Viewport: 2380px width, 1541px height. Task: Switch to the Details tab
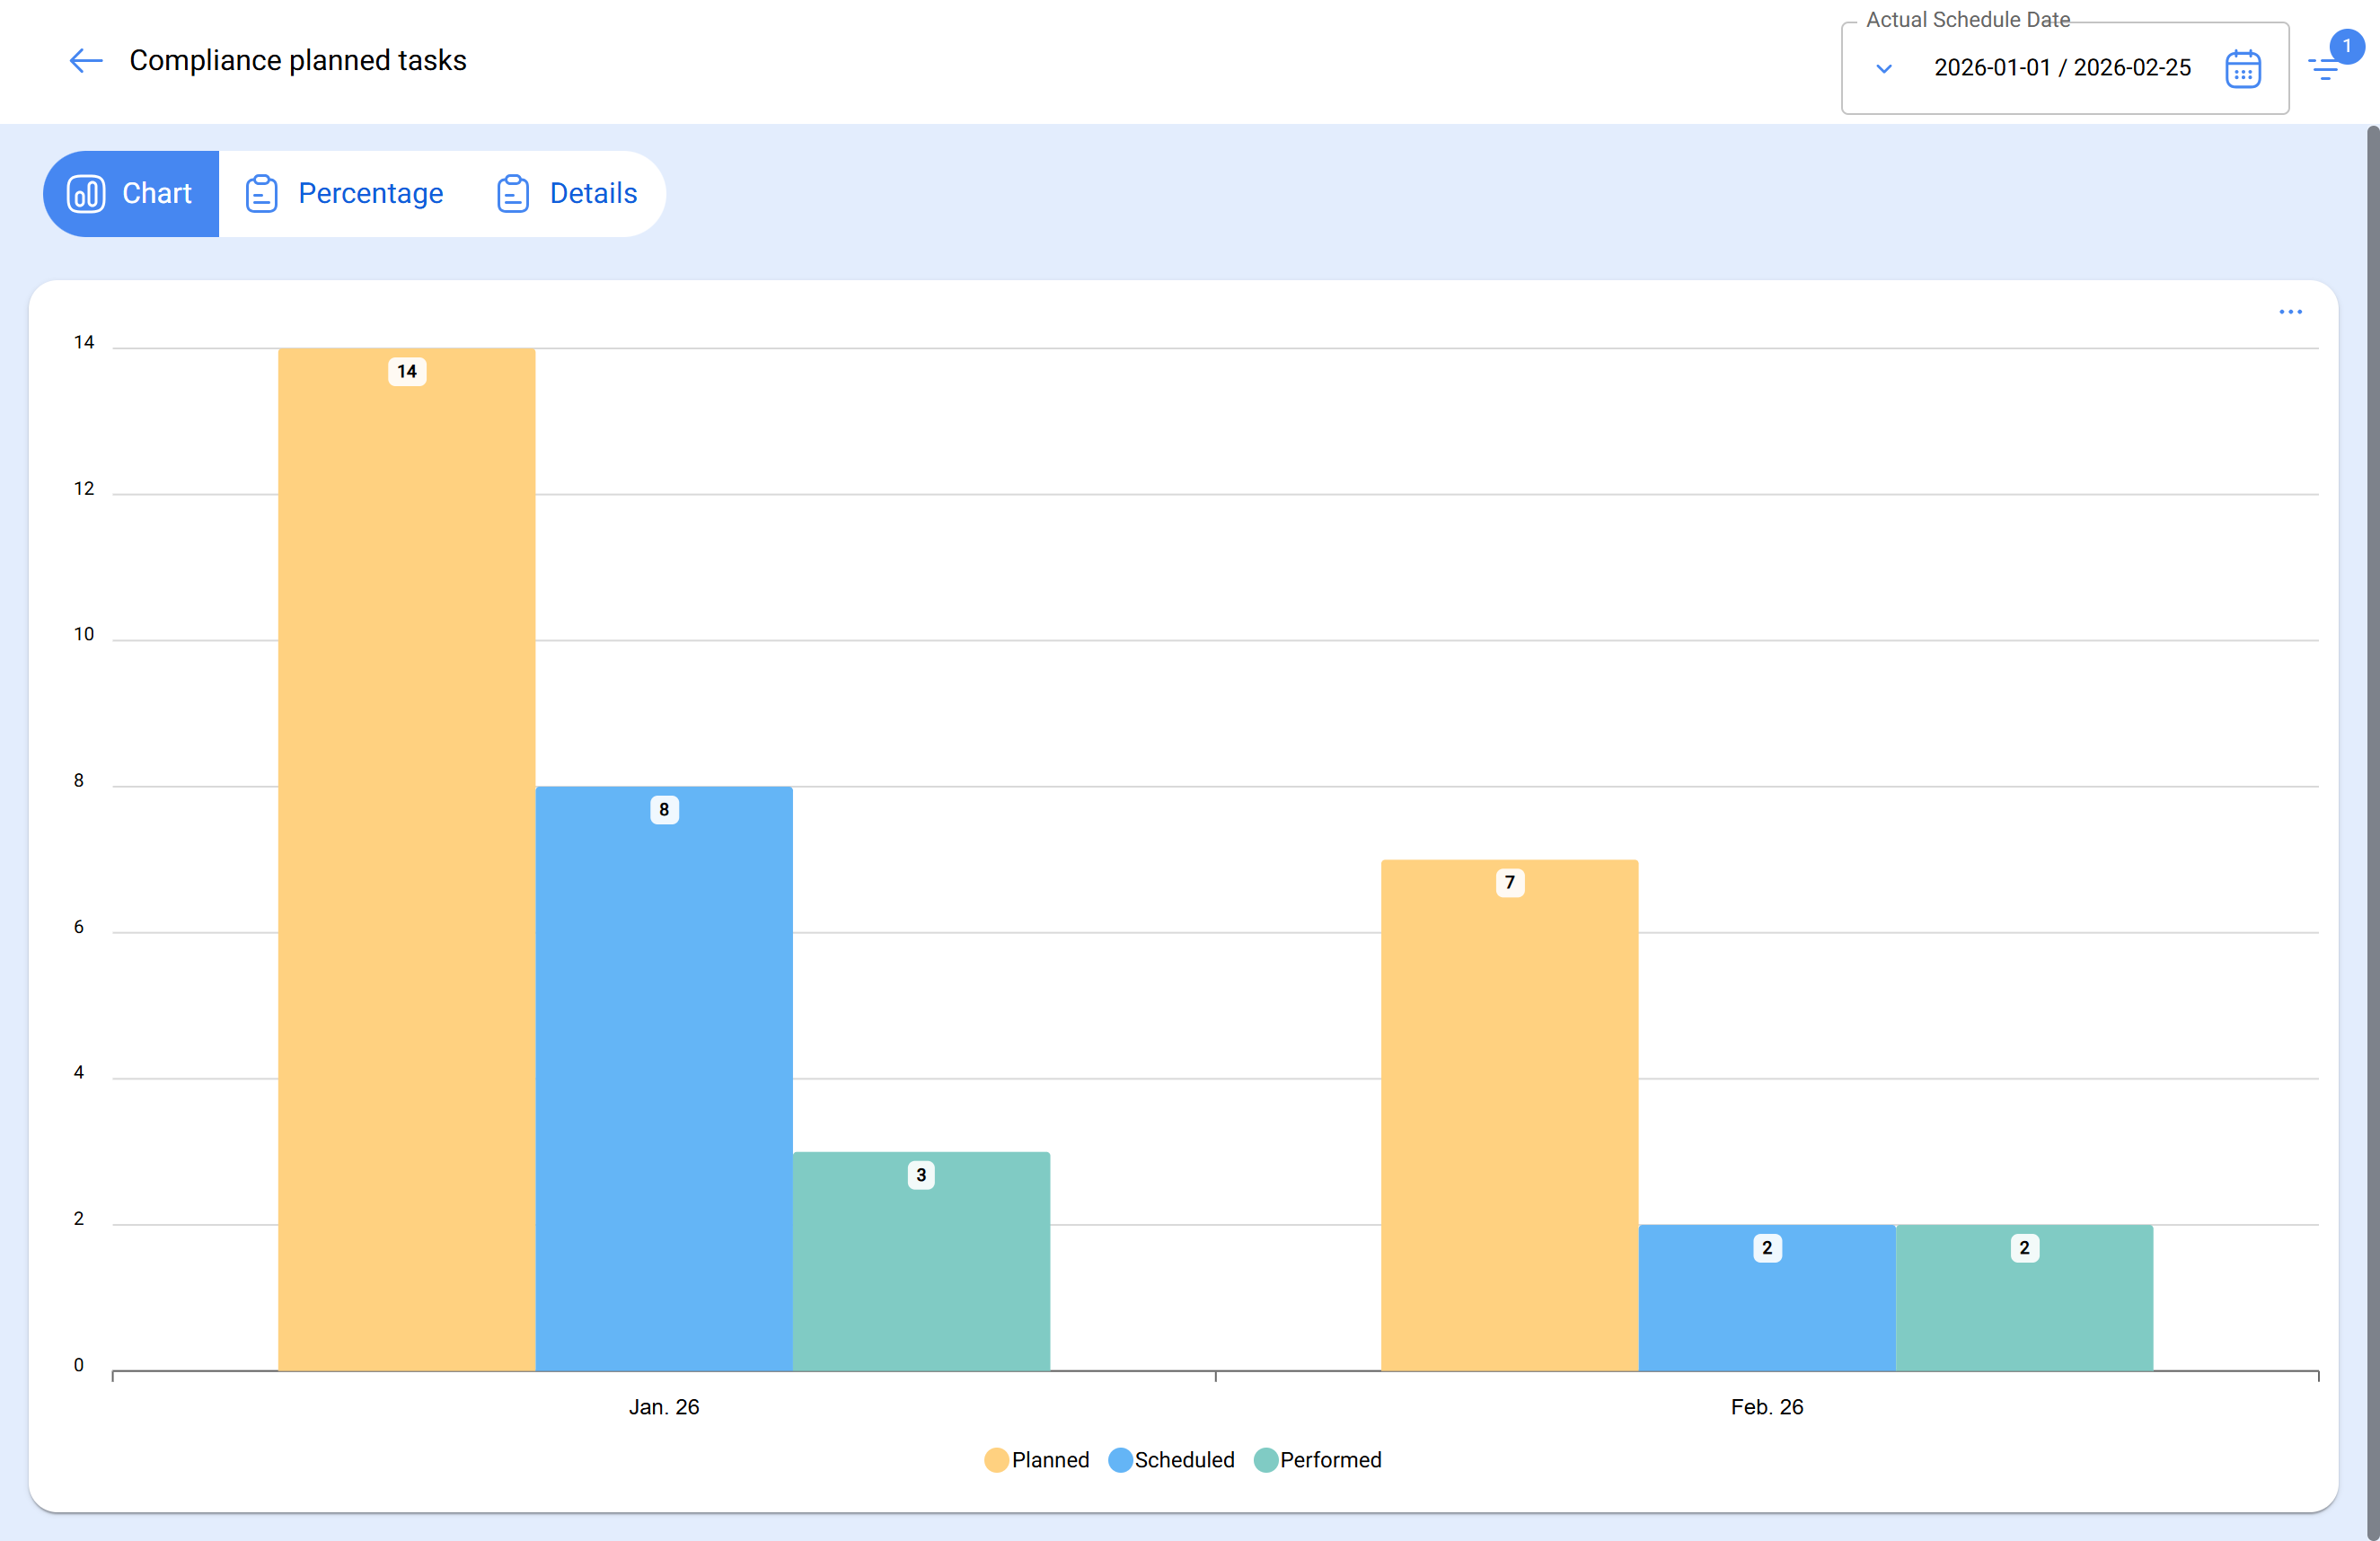pyautogui.click(x=593, y=194)
